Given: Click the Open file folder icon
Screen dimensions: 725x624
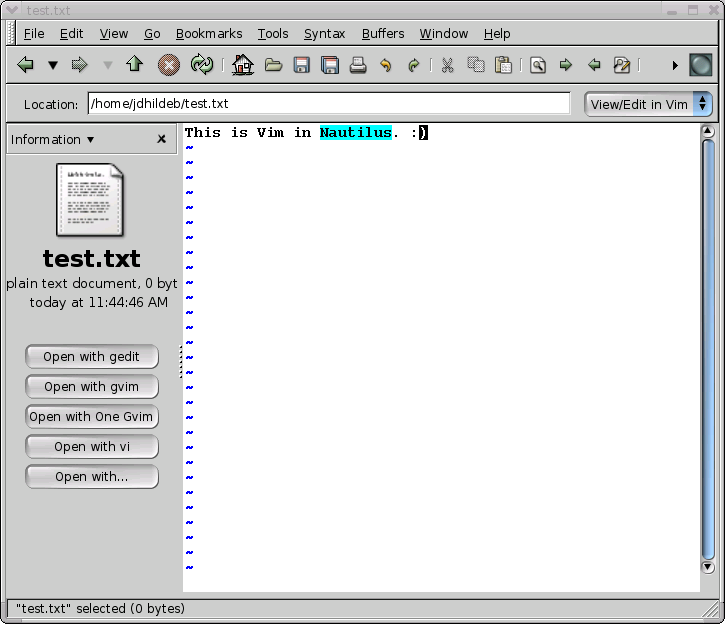Looking at the screenshot, I should coord(273,65).
